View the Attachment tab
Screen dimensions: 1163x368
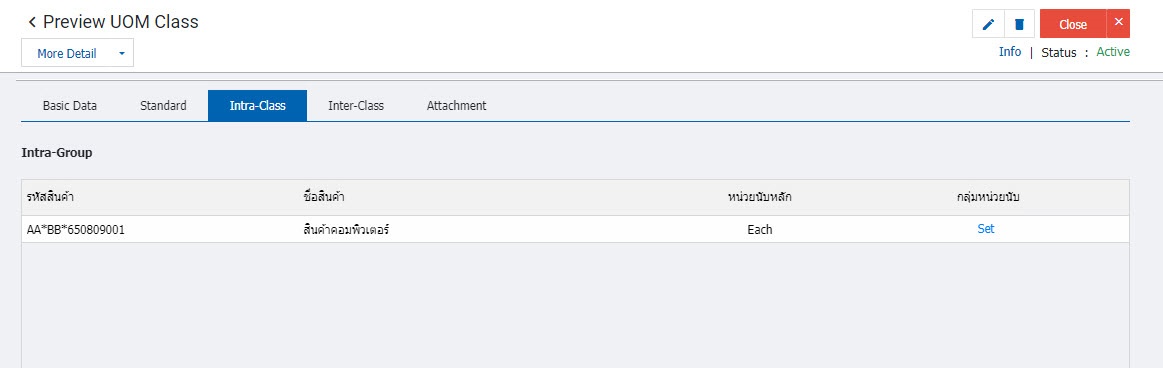pos(456,105)
